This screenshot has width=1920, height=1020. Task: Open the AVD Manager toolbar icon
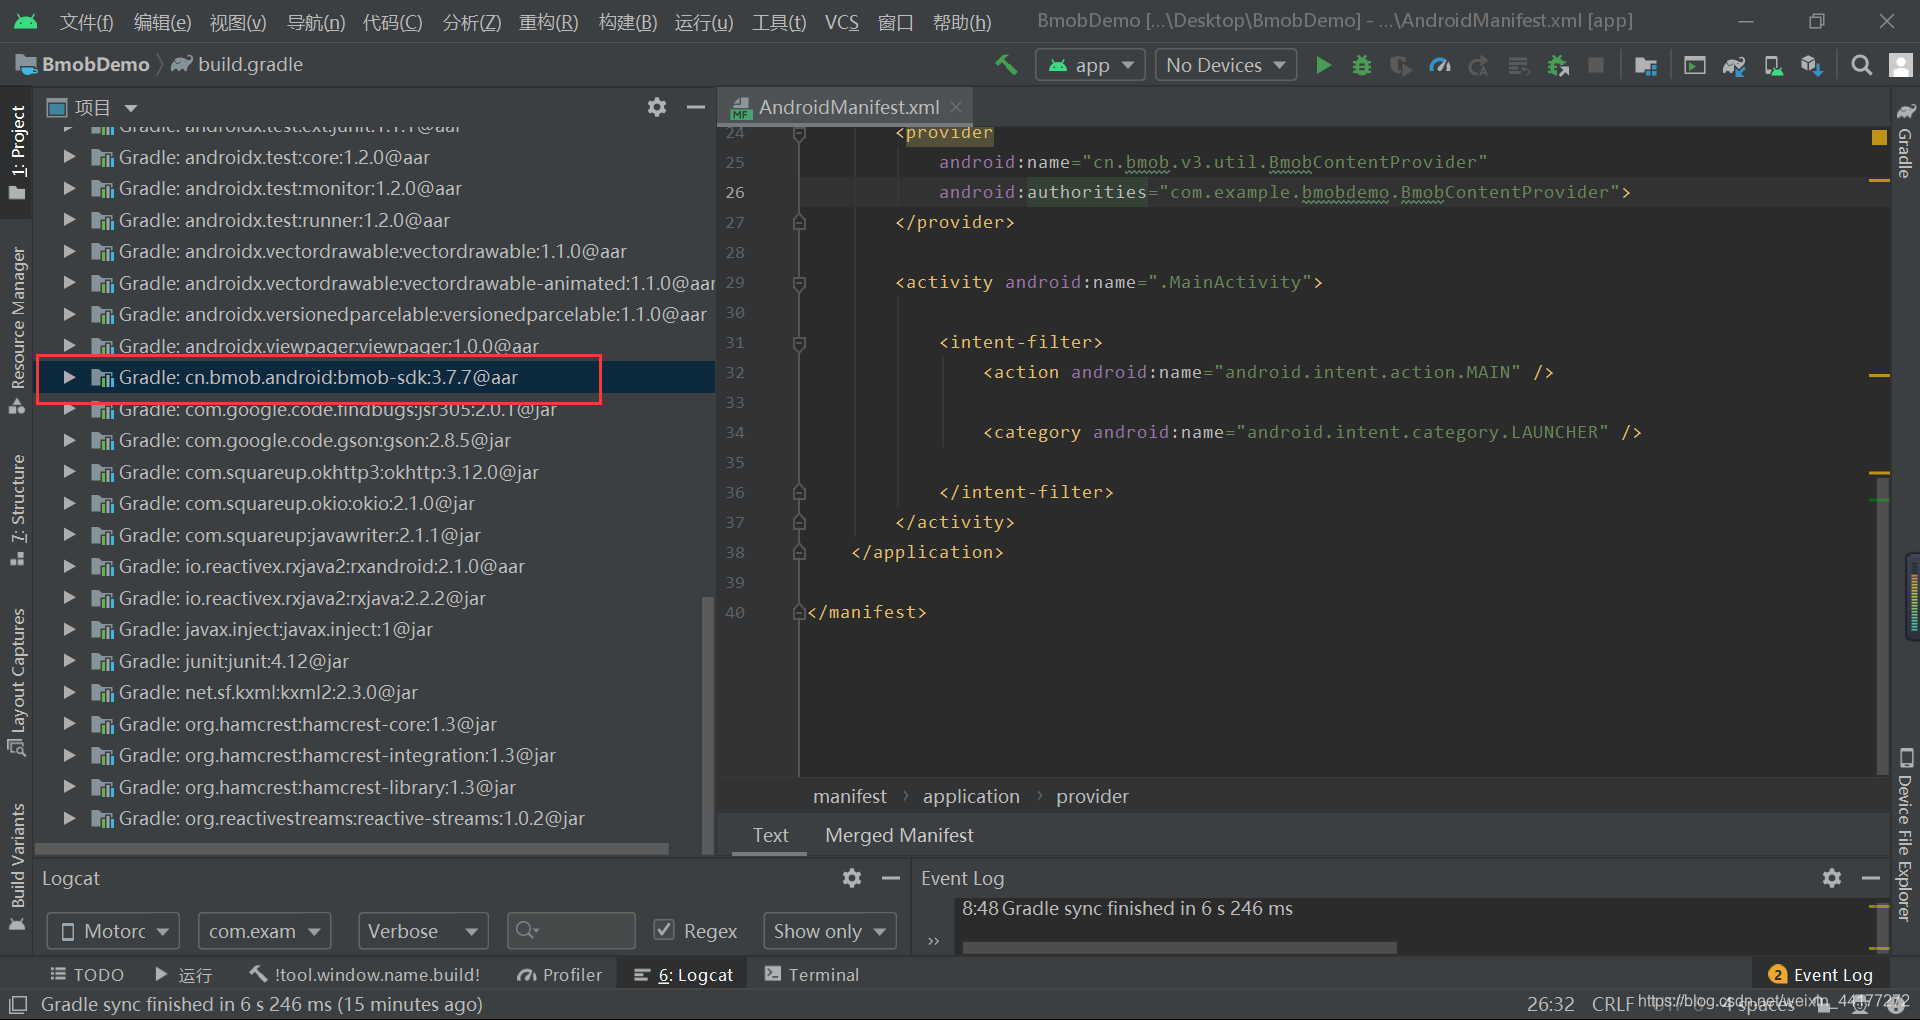tap(1773, 65)
